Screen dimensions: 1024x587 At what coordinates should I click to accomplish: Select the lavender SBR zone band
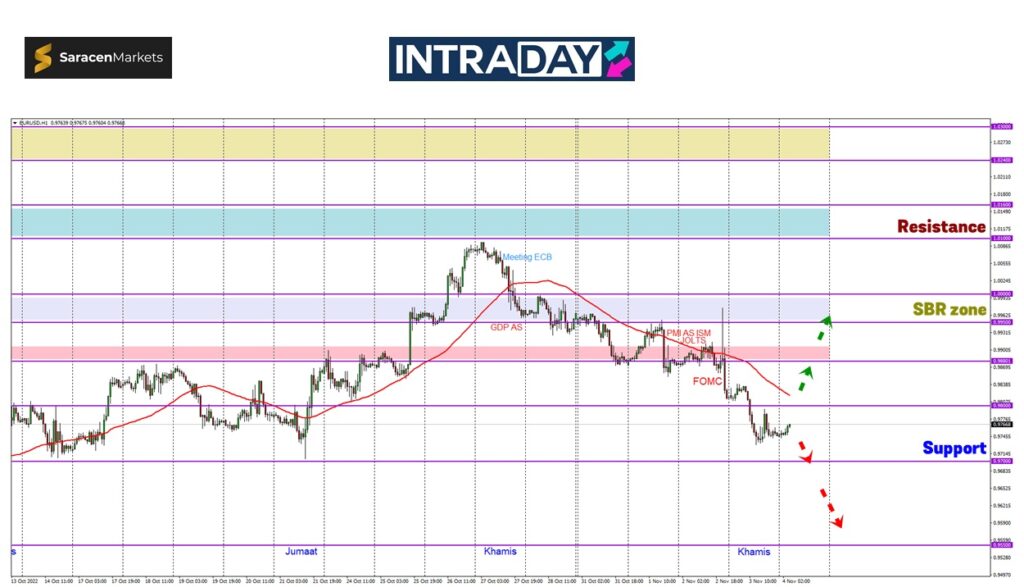(x=420, y=308)
